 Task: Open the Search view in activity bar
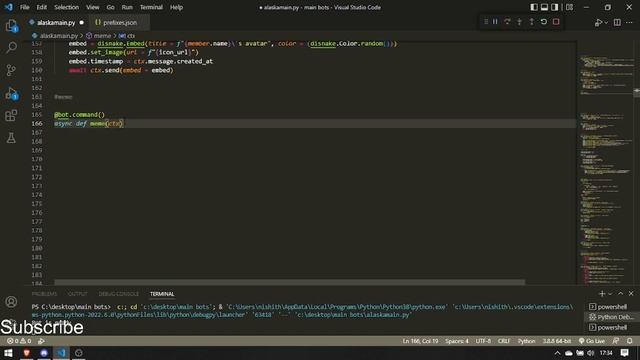11,48
